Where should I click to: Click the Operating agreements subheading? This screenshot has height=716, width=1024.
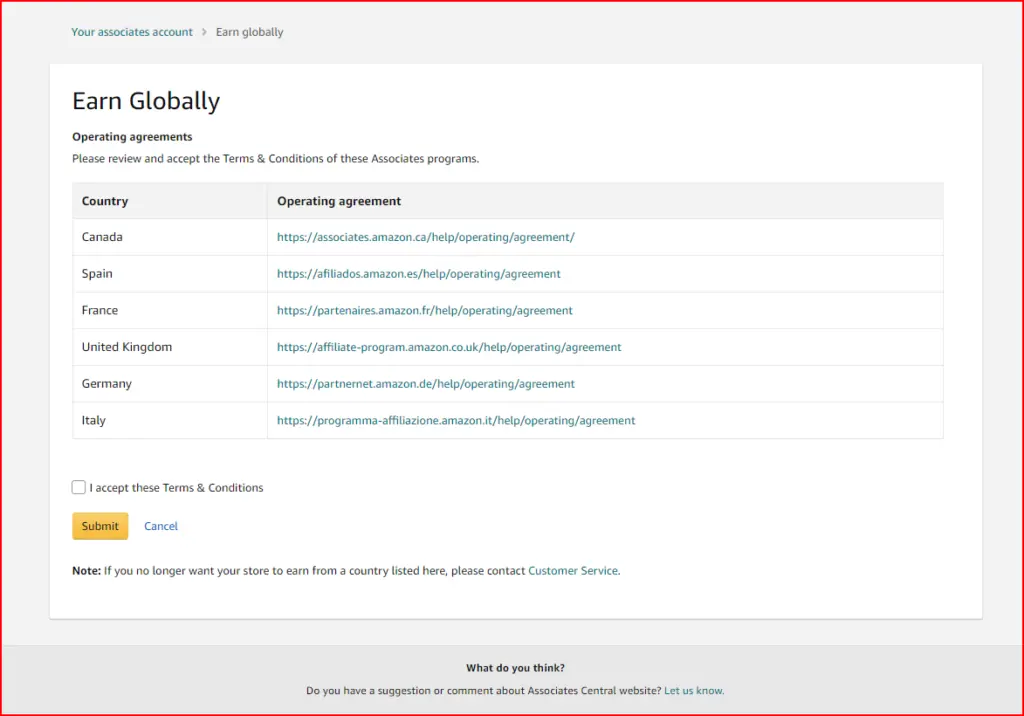tap(132, 137)
